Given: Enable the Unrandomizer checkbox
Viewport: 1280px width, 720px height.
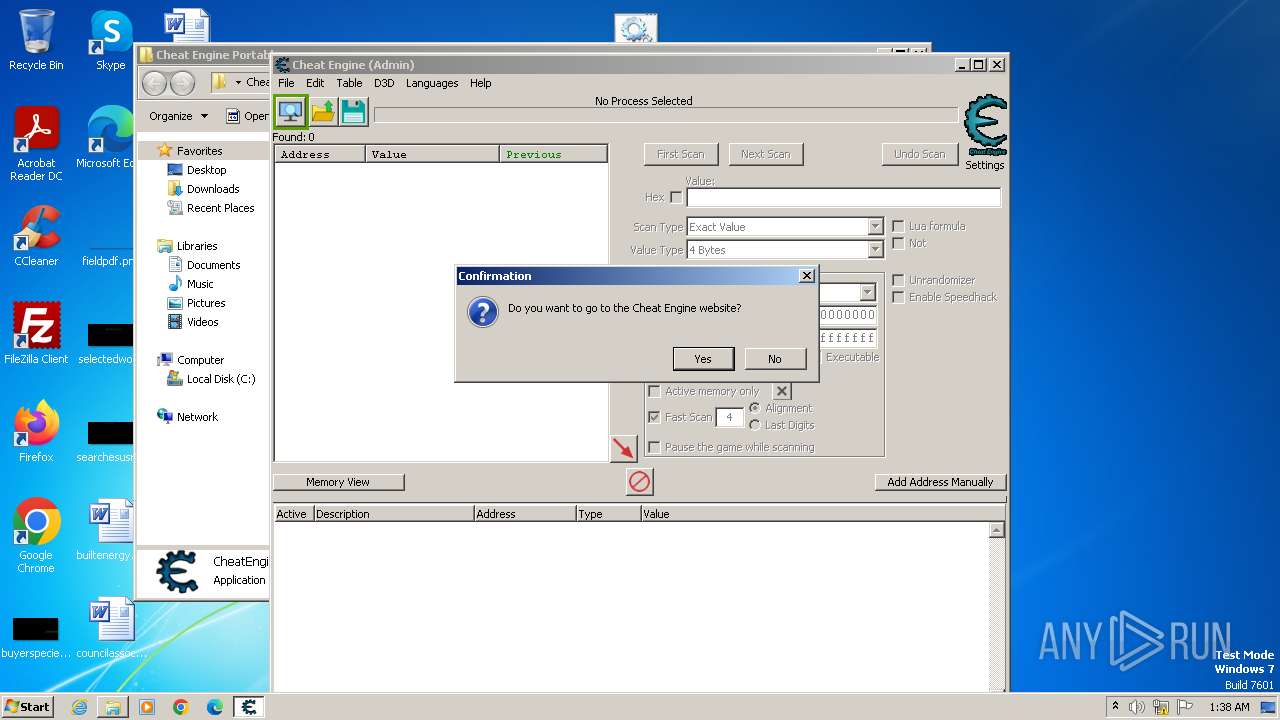Looking at the screenshot, I should point(898,280).
